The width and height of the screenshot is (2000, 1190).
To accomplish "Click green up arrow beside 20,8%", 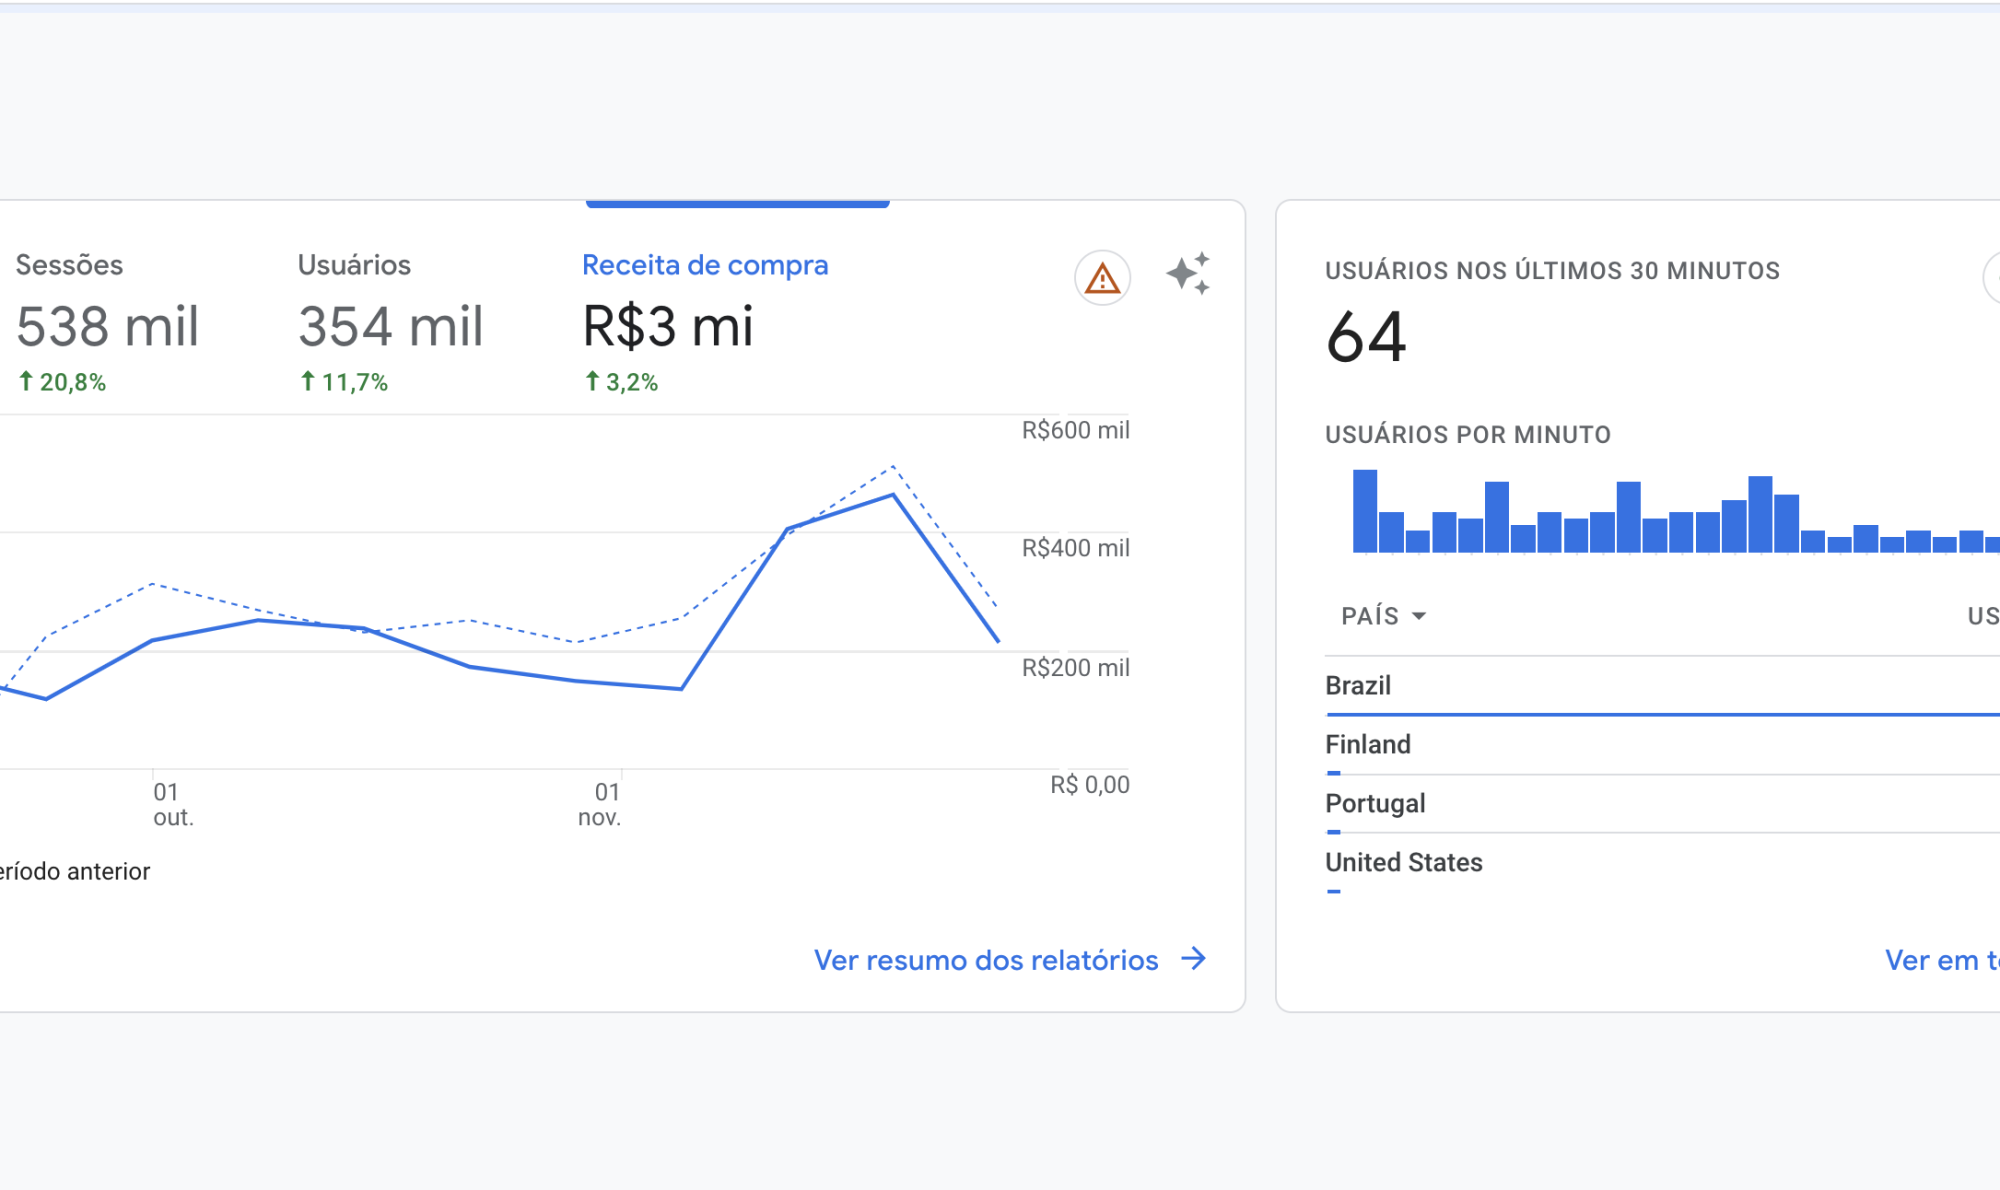I will point(26,381).
